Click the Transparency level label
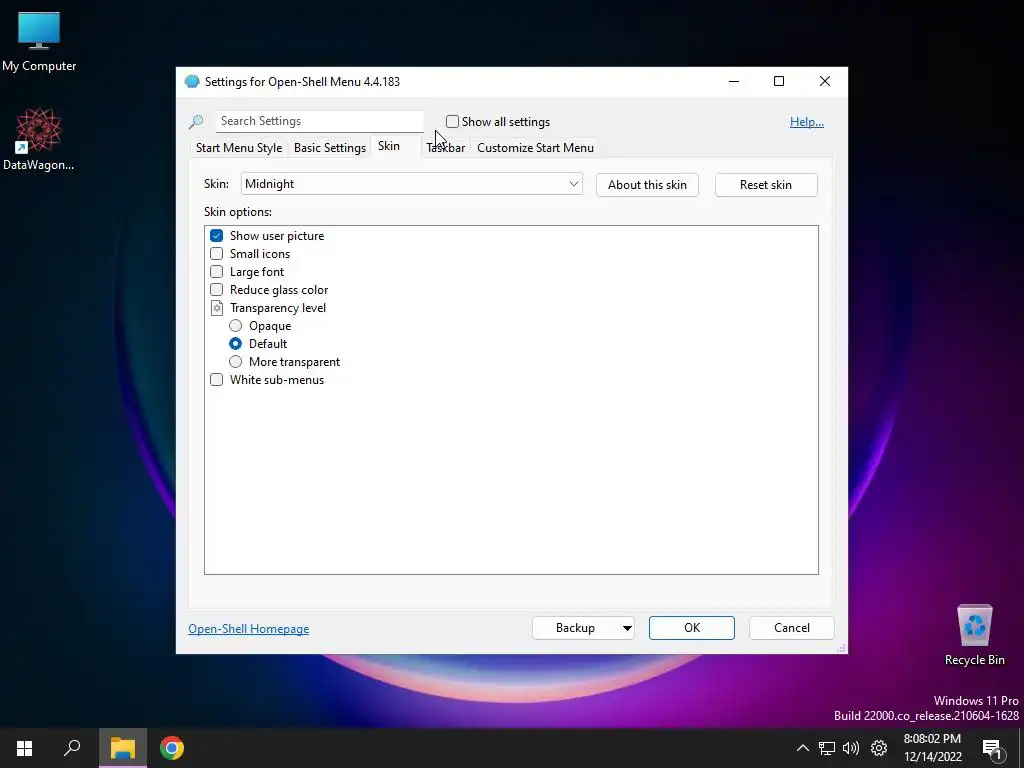1024x768 pixels. [278, 308]
